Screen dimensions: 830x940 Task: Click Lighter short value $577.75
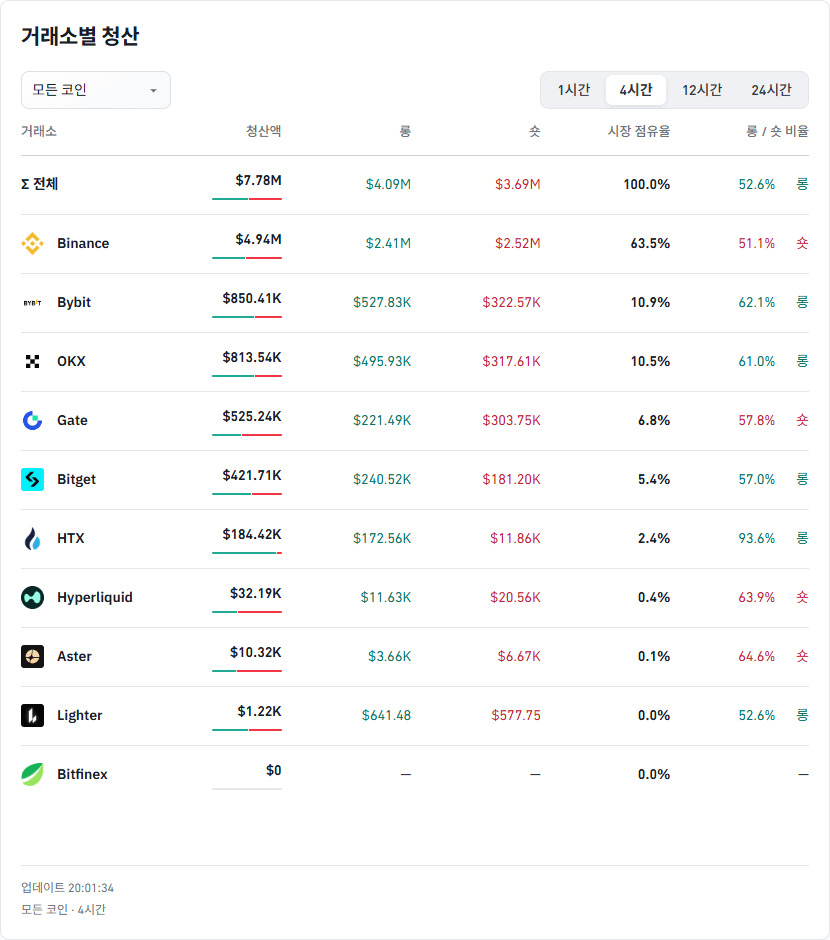(516, 715)
